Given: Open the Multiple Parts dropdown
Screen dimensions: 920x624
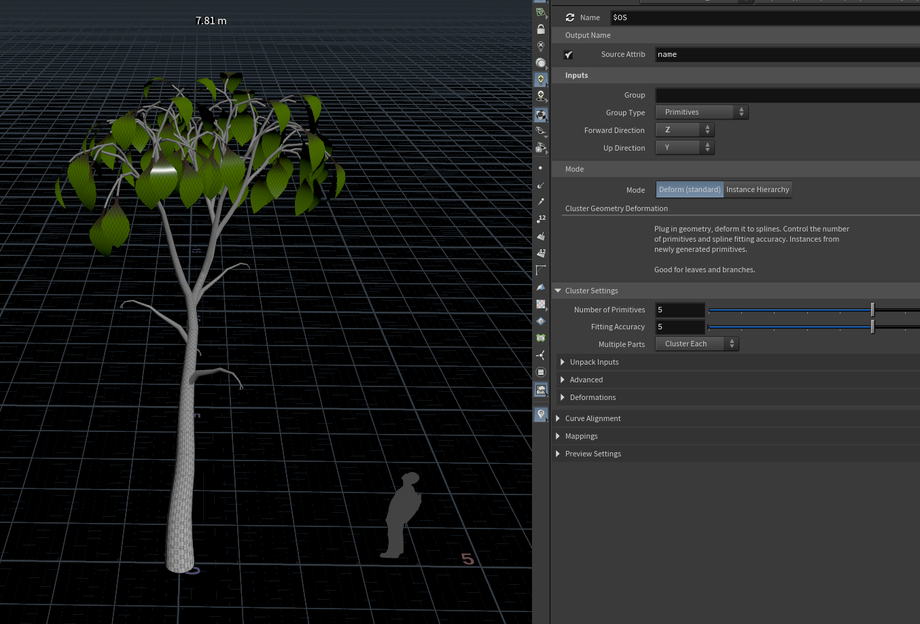Looking at the screenshot, I should click(x=696, y=344).
